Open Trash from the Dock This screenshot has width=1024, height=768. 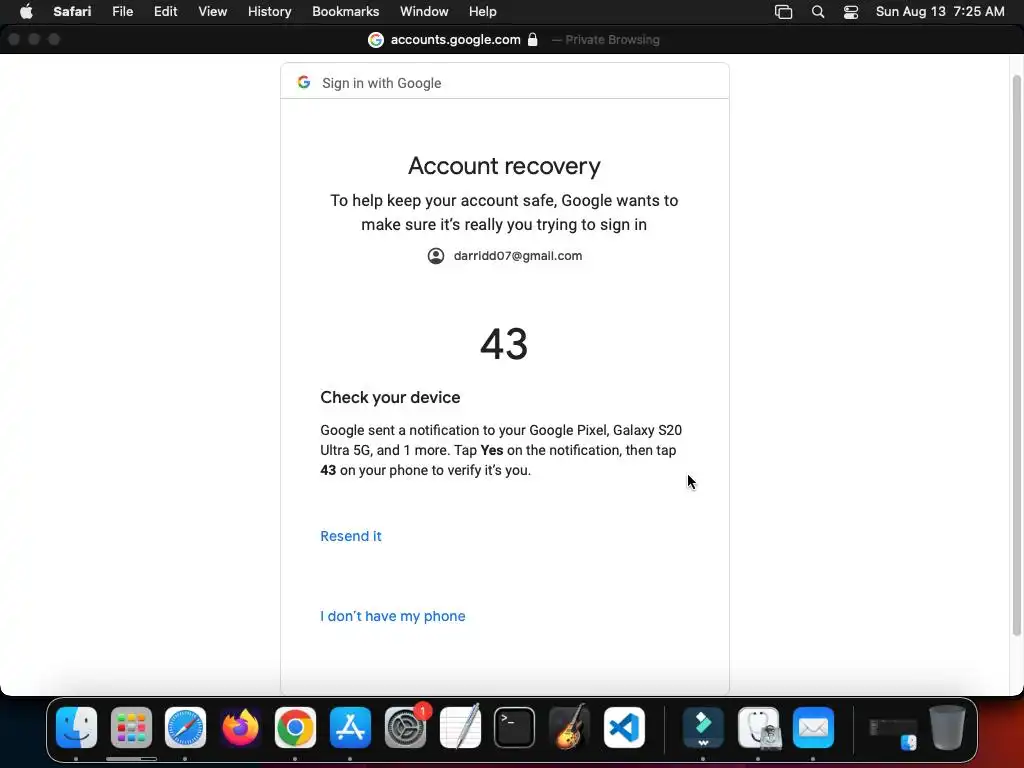(947, 728)
